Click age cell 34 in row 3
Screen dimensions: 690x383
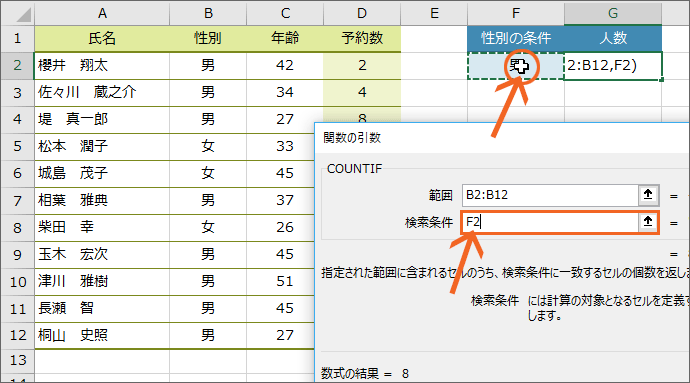click(x=285, y=93)
